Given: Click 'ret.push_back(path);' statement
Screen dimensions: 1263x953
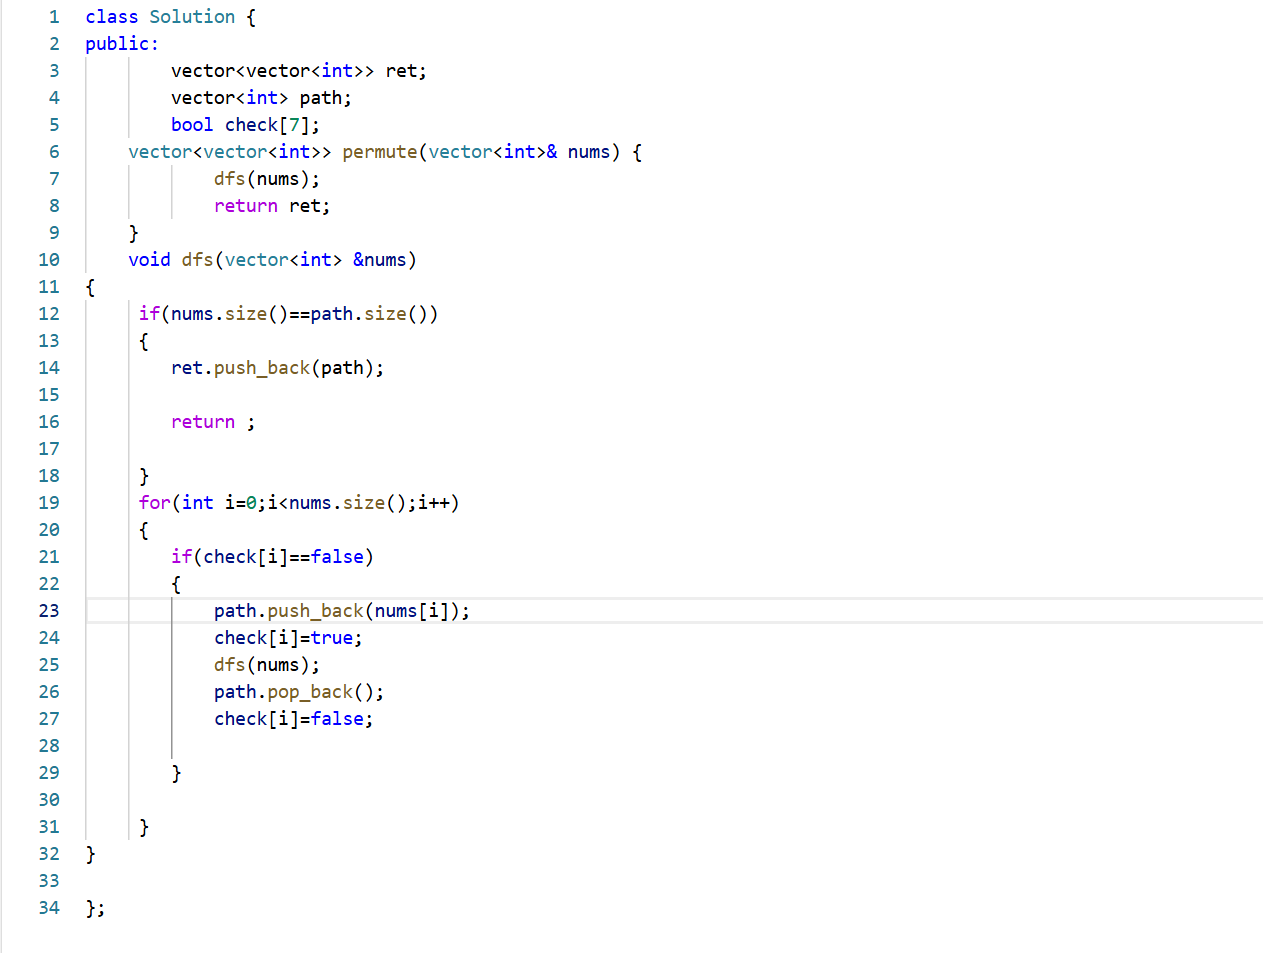Looking at the screenshot, I should [x=278, y=368].
